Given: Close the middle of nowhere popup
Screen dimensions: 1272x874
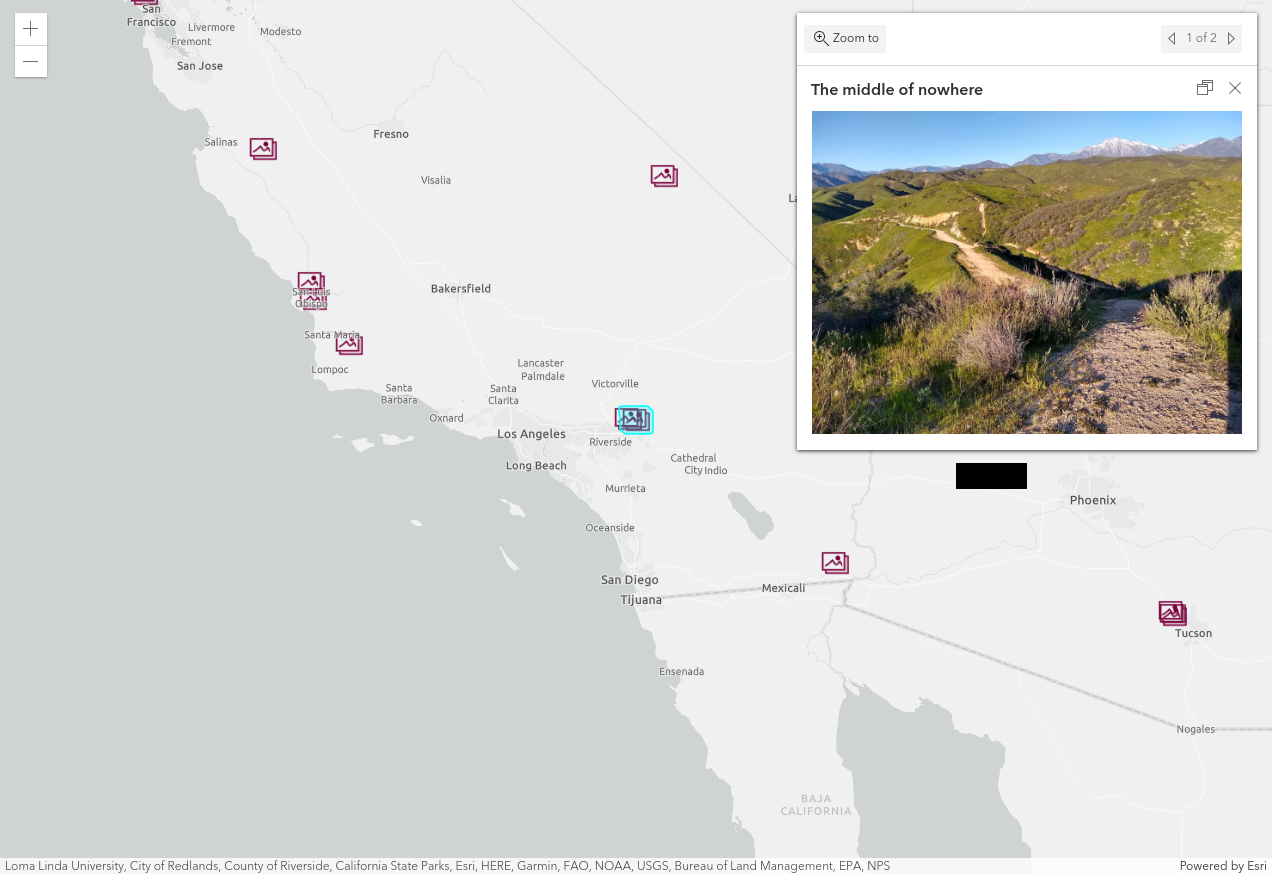Looking at the screenshot, I should (x=1235, y=88).
